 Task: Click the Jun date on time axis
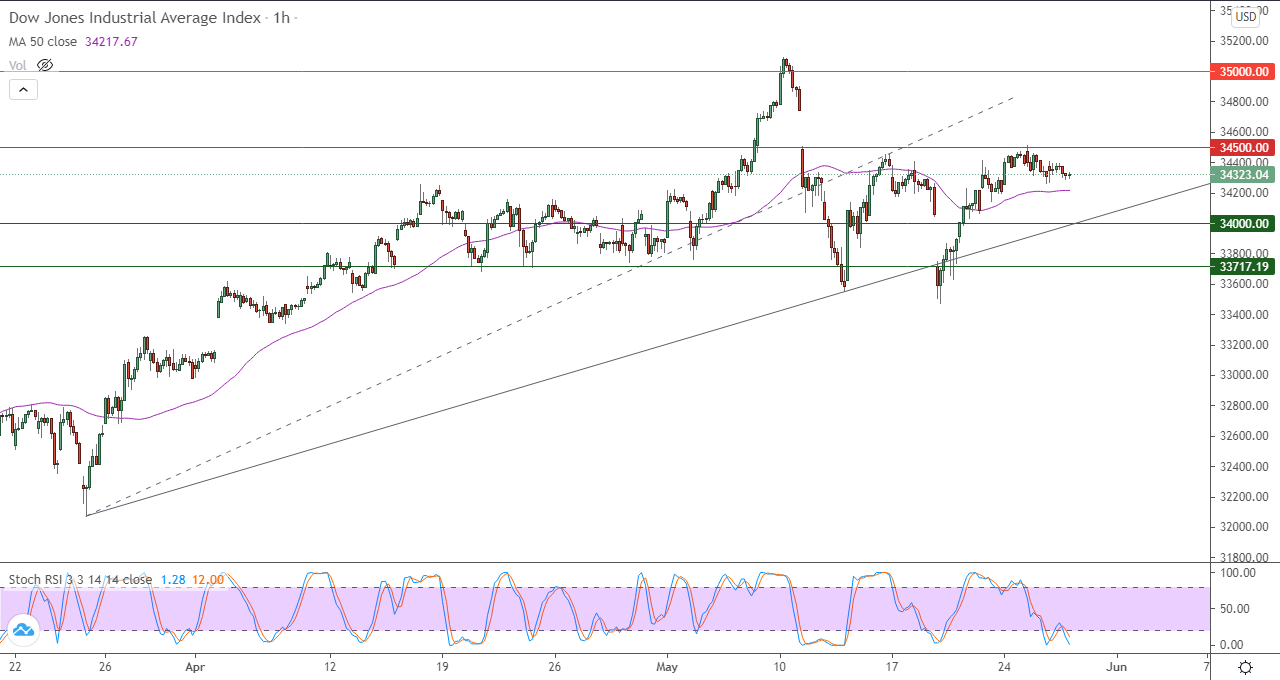coord(1117,665)
